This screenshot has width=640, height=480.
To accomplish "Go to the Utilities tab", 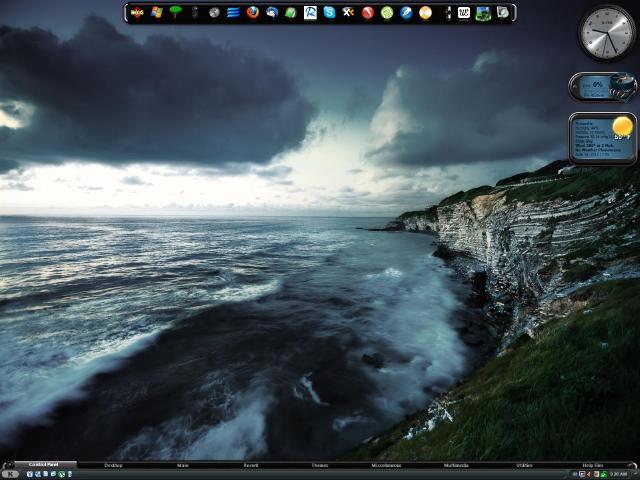I will point(525,465).
